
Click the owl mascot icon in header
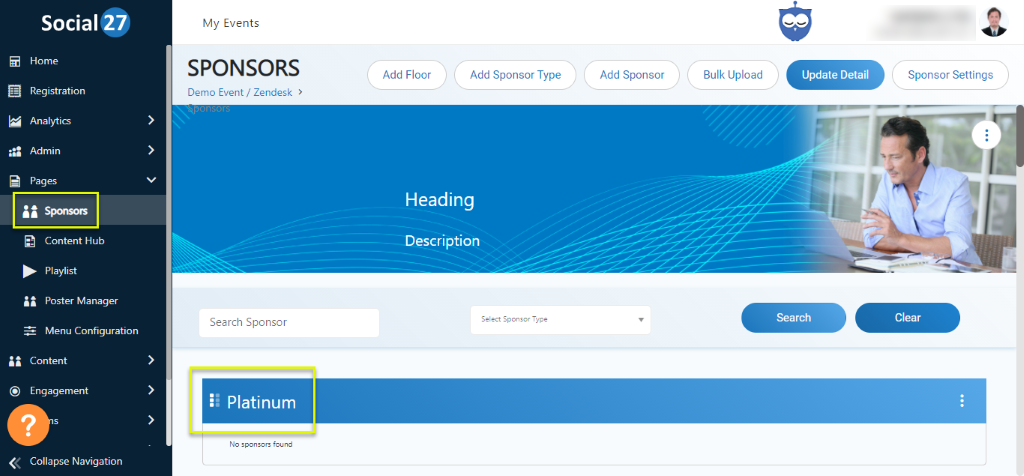click(x=795, y=22)
